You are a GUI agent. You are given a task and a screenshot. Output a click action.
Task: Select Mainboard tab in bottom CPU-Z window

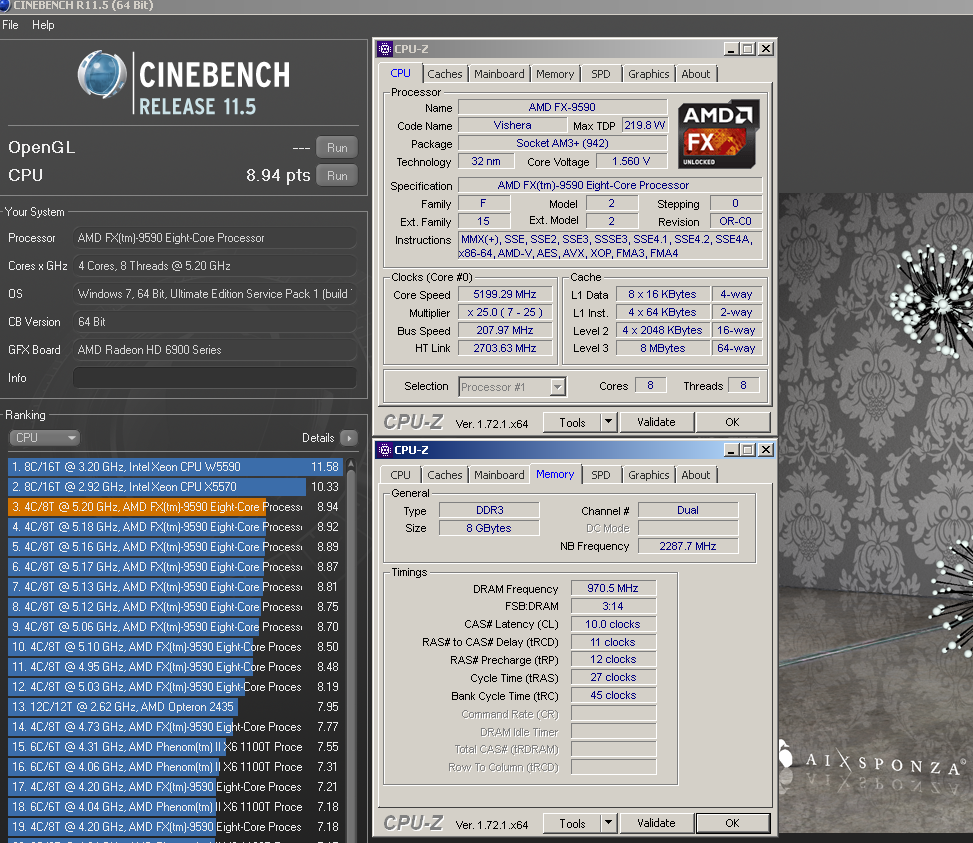click(x=500, y=475)
